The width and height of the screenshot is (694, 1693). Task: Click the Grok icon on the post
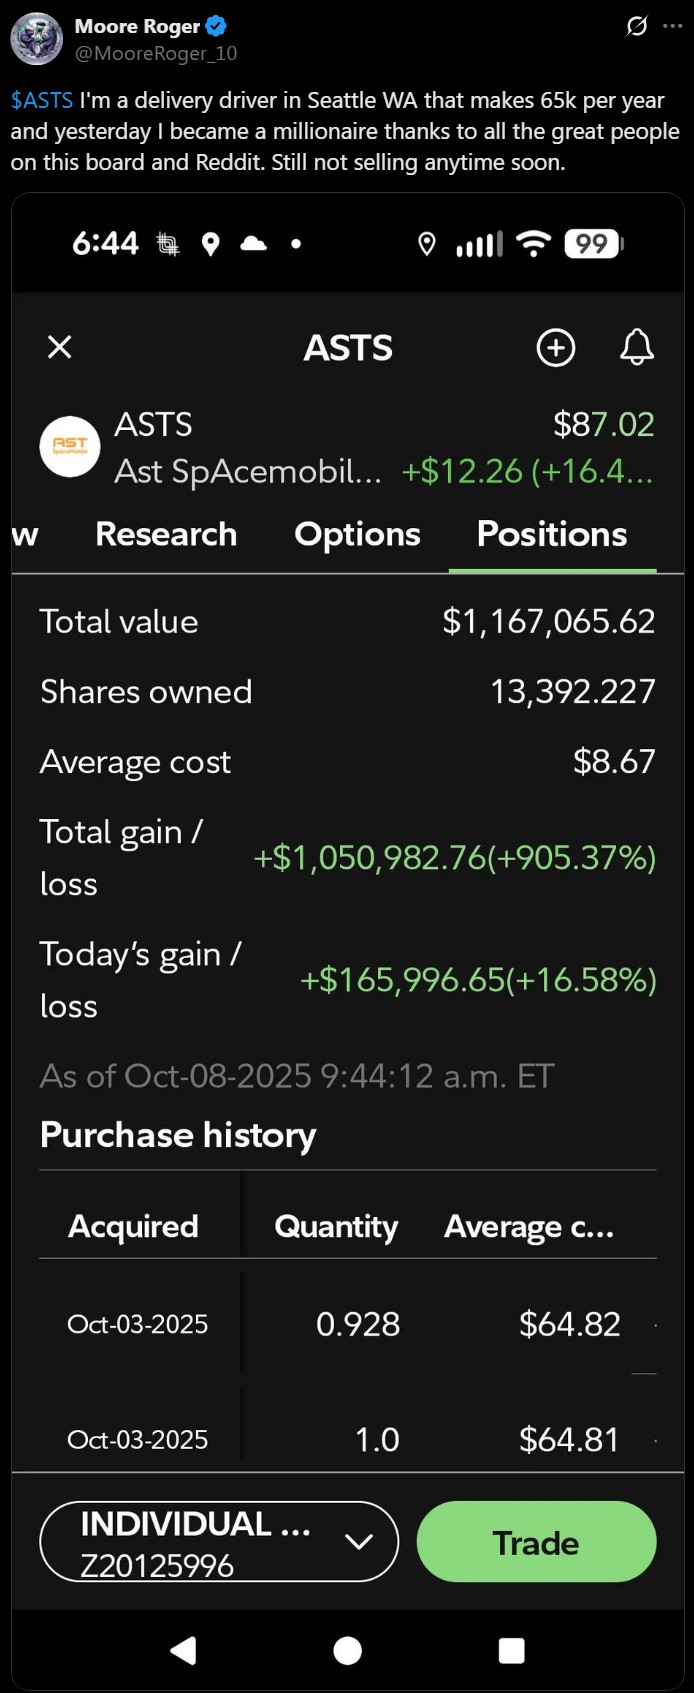636,26
